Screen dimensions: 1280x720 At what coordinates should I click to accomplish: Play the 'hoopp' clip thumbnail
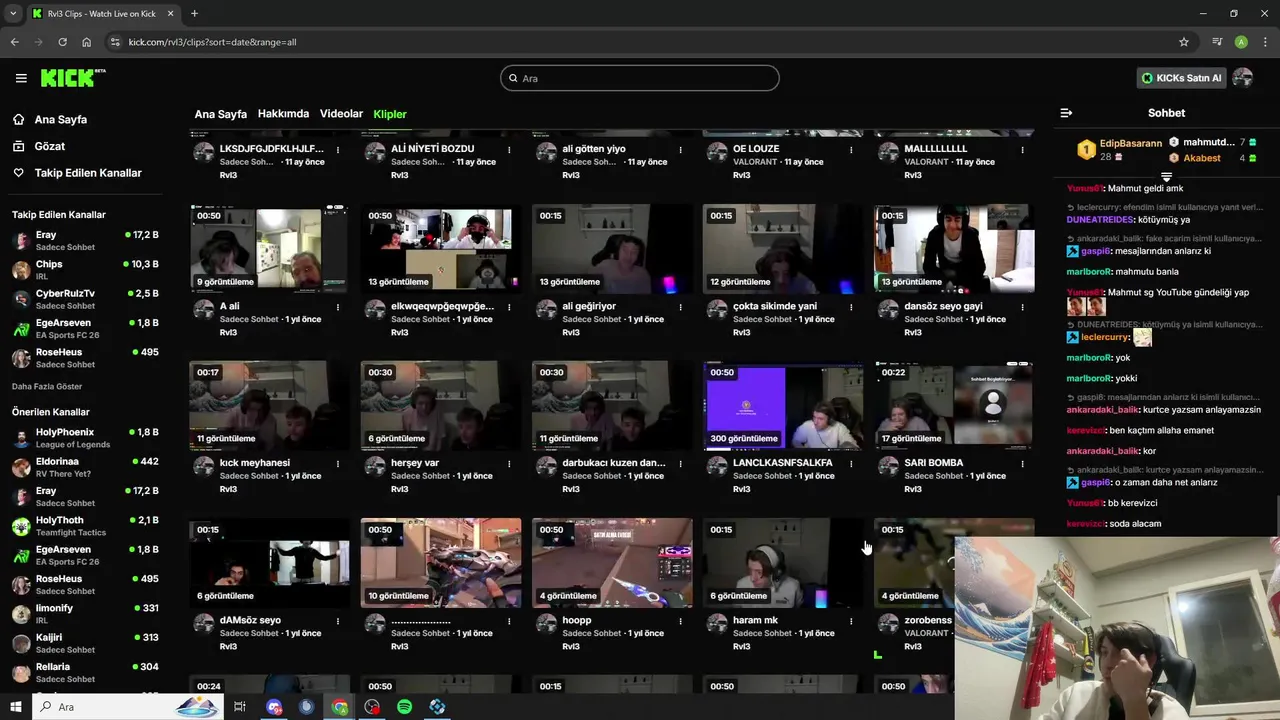(x=612, y=563)
